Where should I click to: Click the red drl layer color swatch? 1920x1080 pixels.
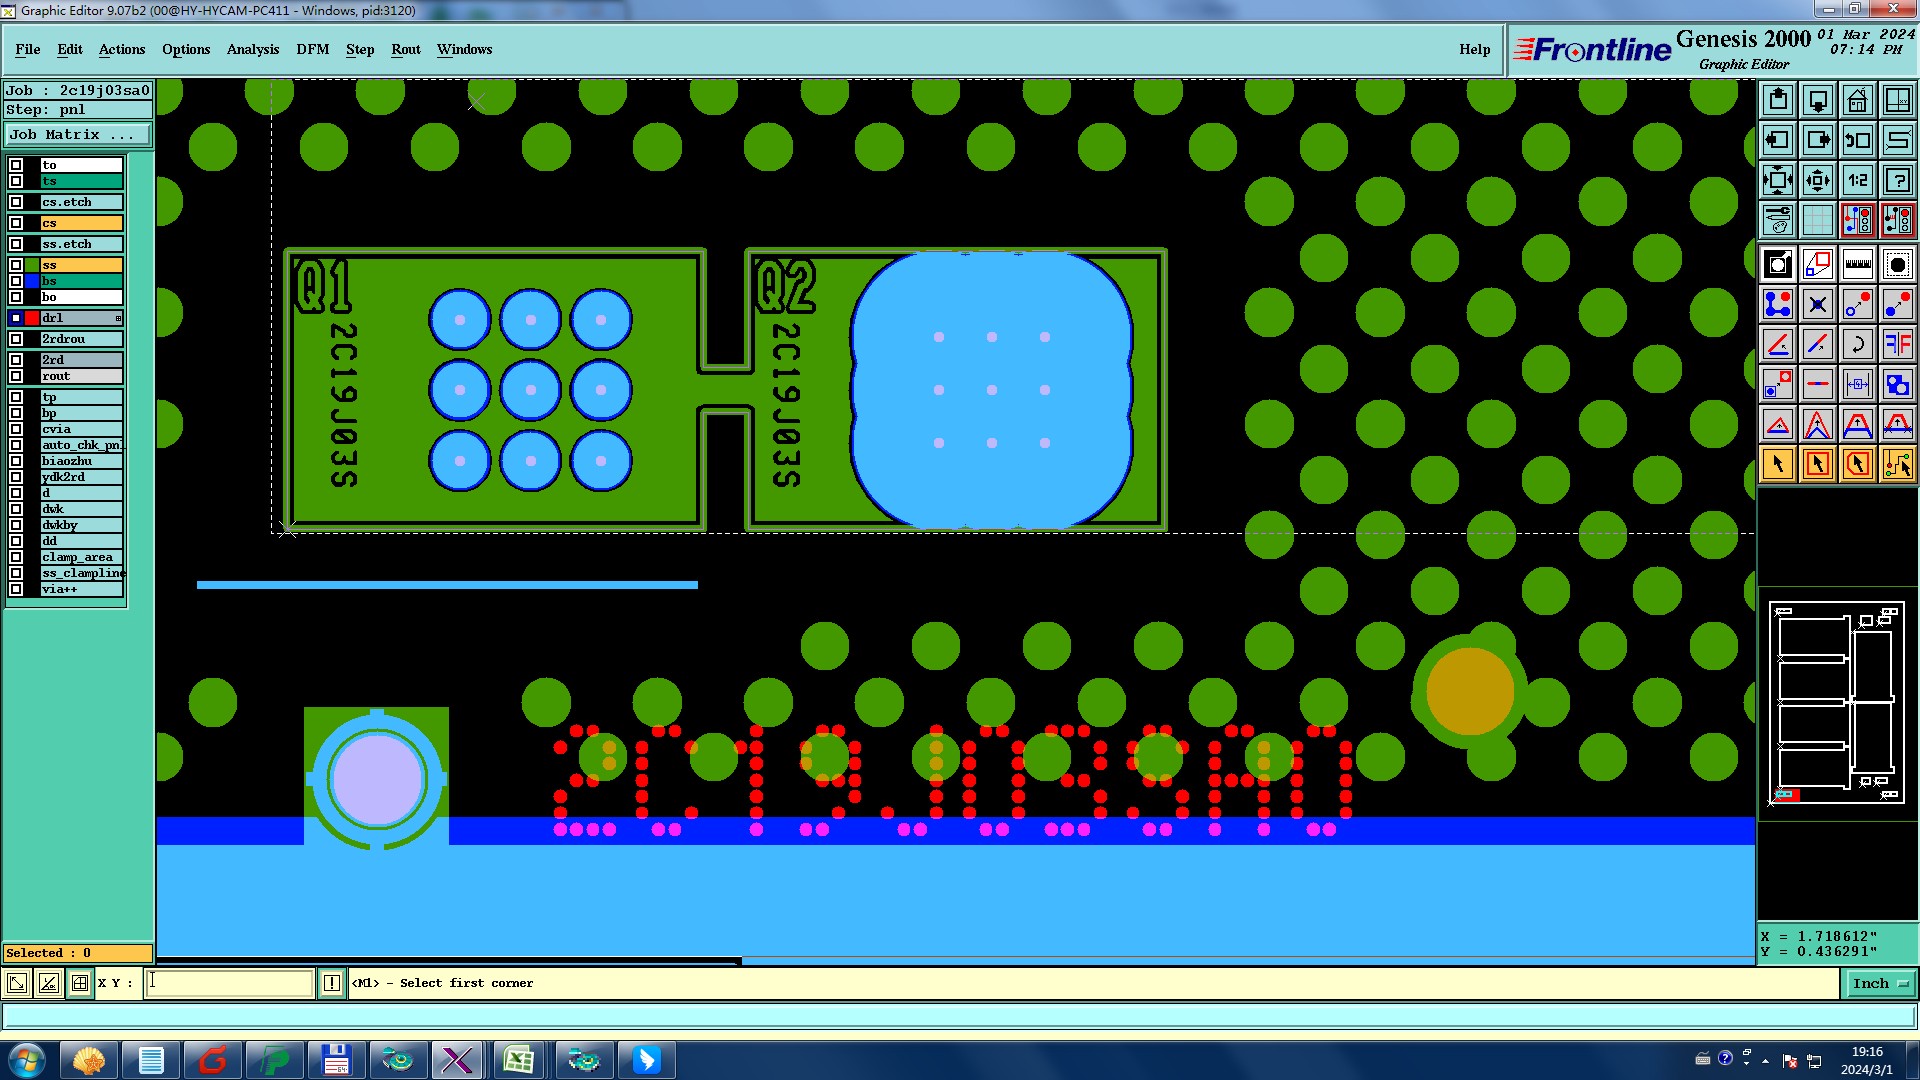(32, 318)
